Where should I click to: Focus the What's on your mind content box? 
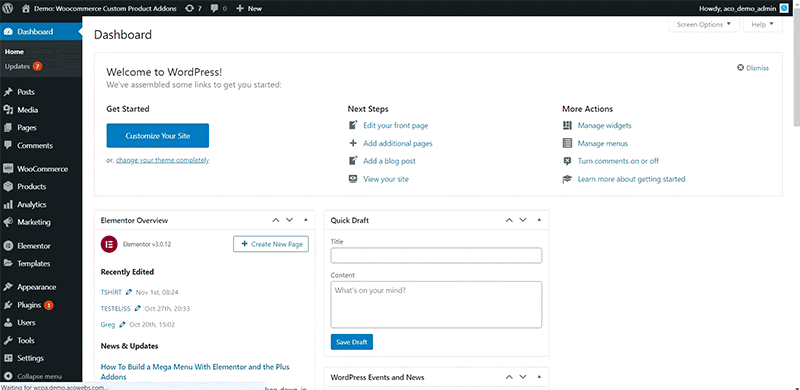(x=436, y=304)
